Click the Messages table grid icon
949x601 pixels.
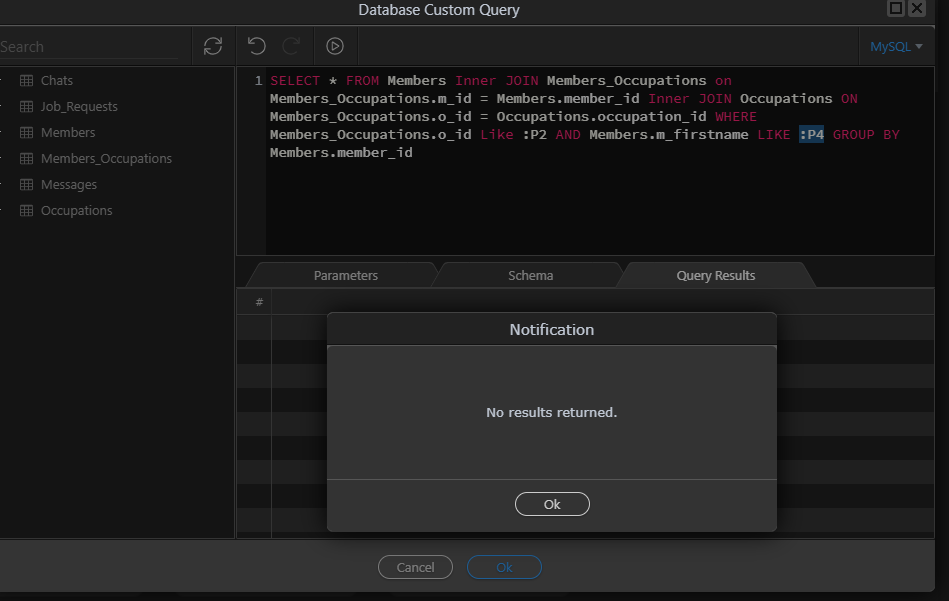click(27, 185)
